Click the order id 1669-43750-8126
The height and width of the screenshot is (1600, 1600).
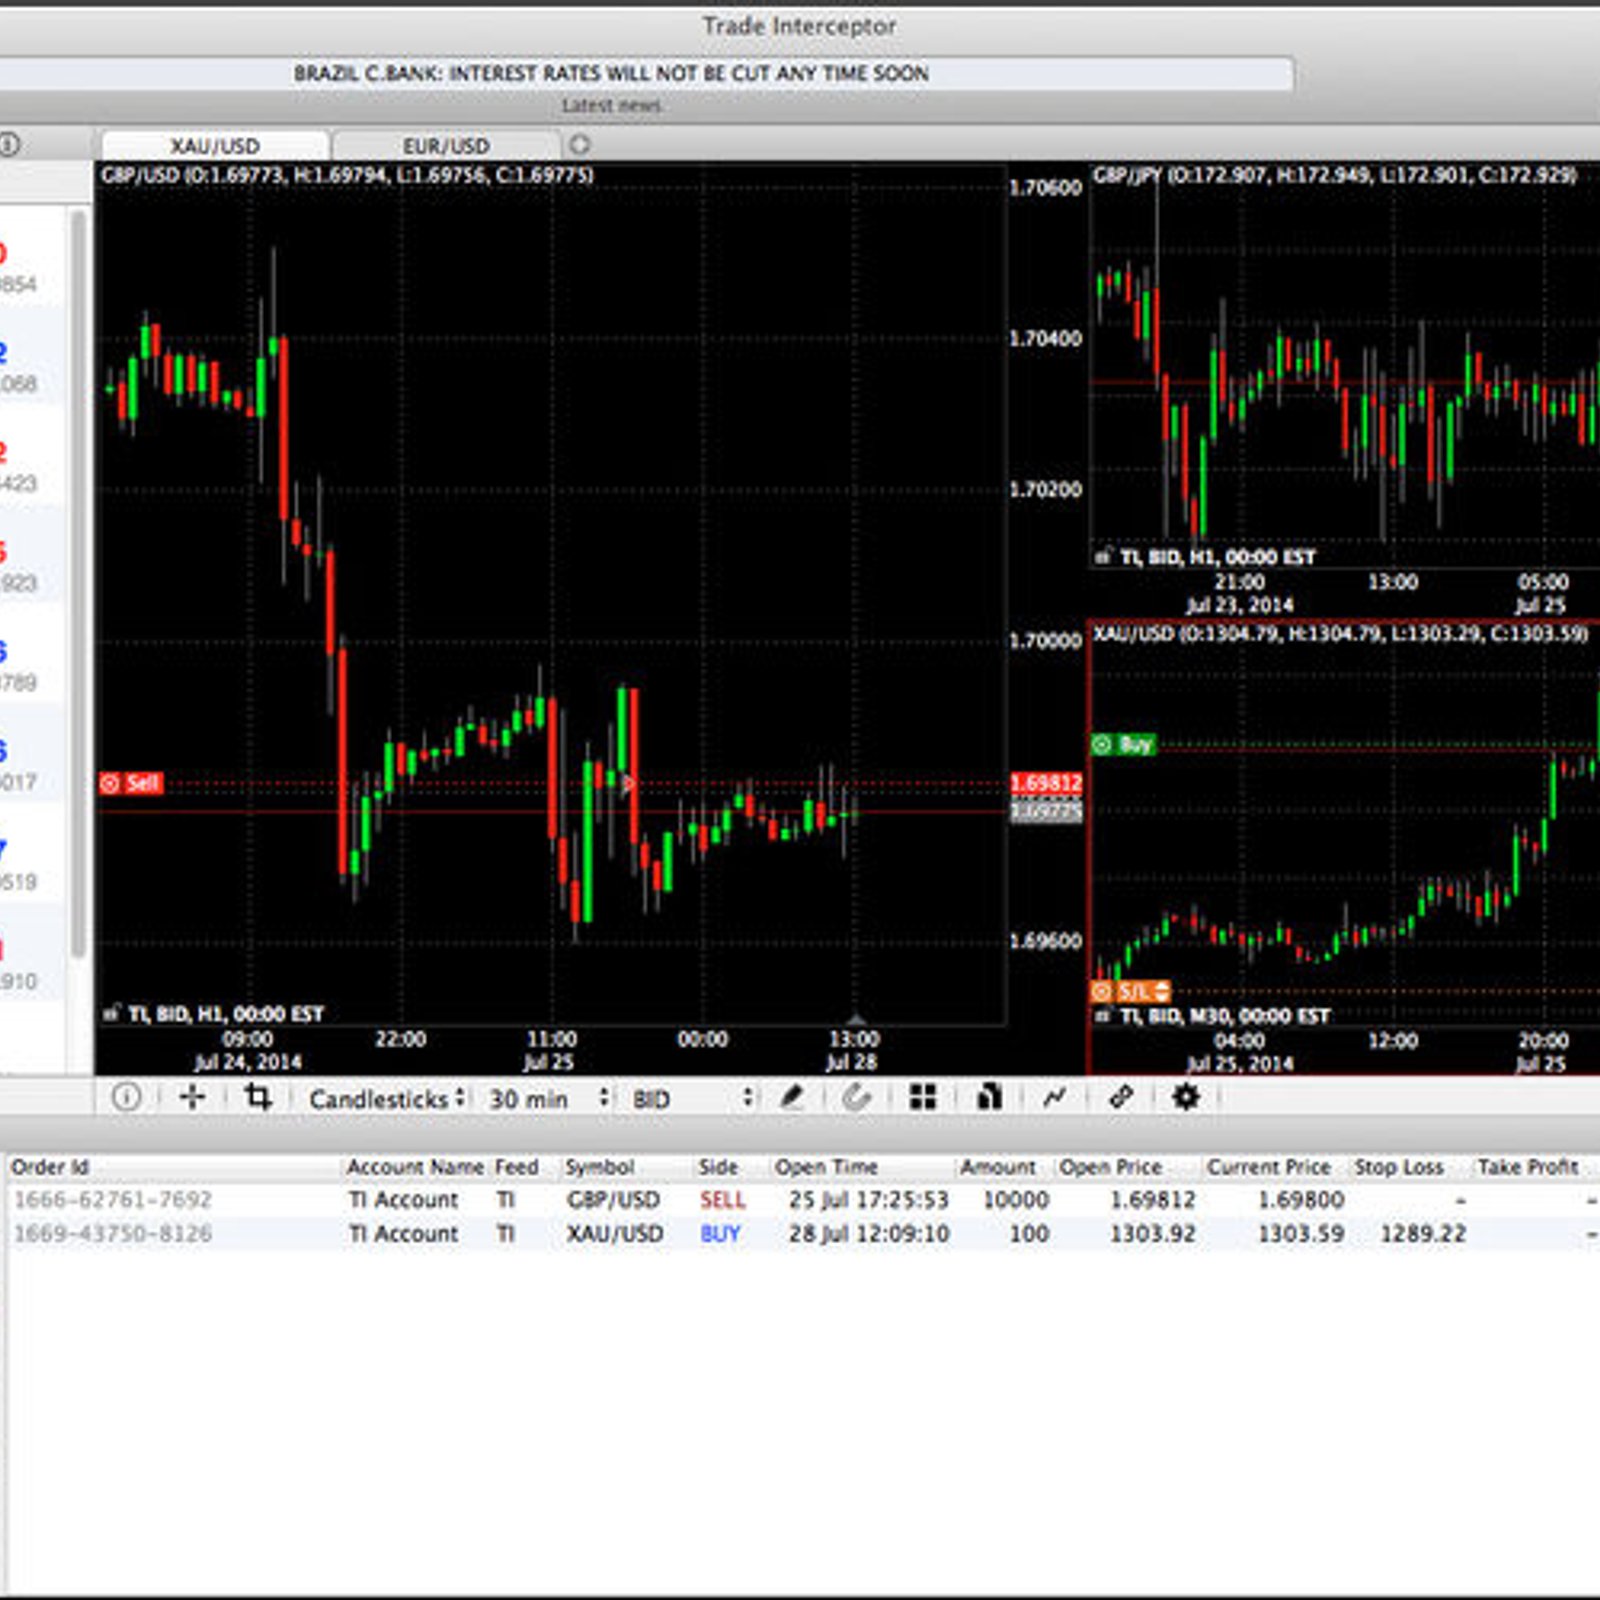113,1233
